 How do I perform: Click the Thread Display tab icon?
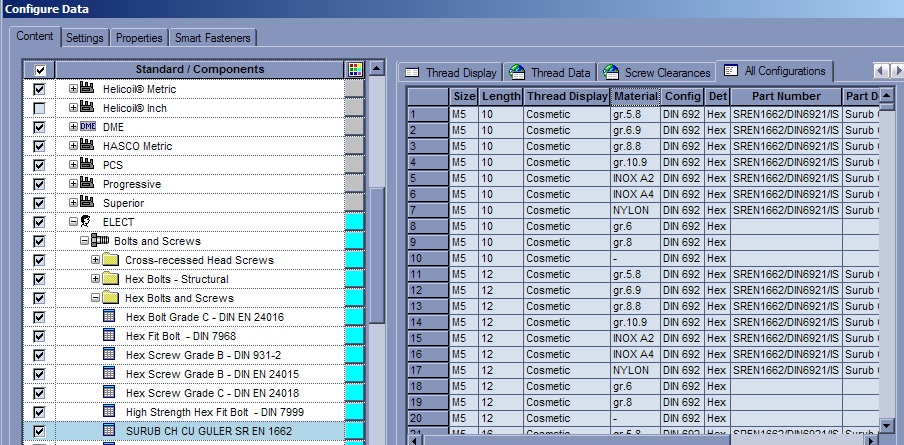(412, 73)
